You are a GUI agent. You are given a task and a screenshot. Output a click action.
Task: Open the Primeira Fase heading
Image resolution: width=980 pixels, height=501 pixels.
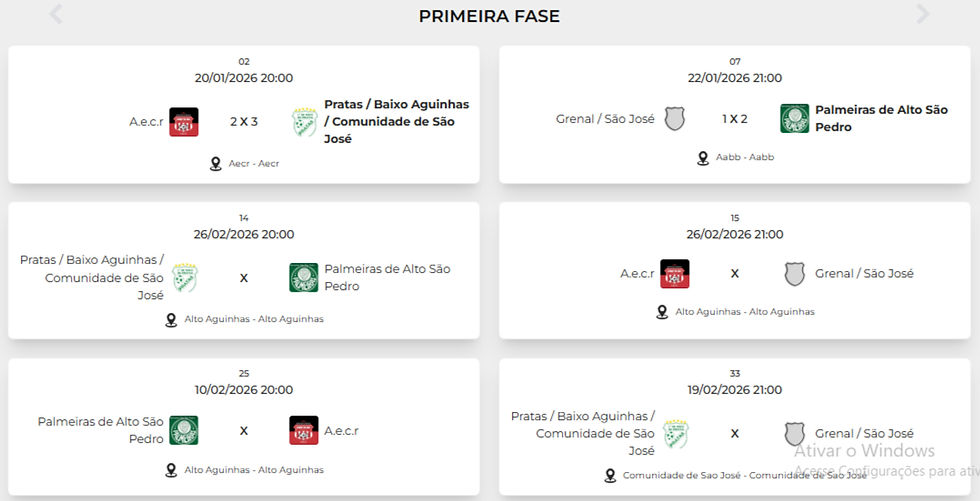point(489,16)
